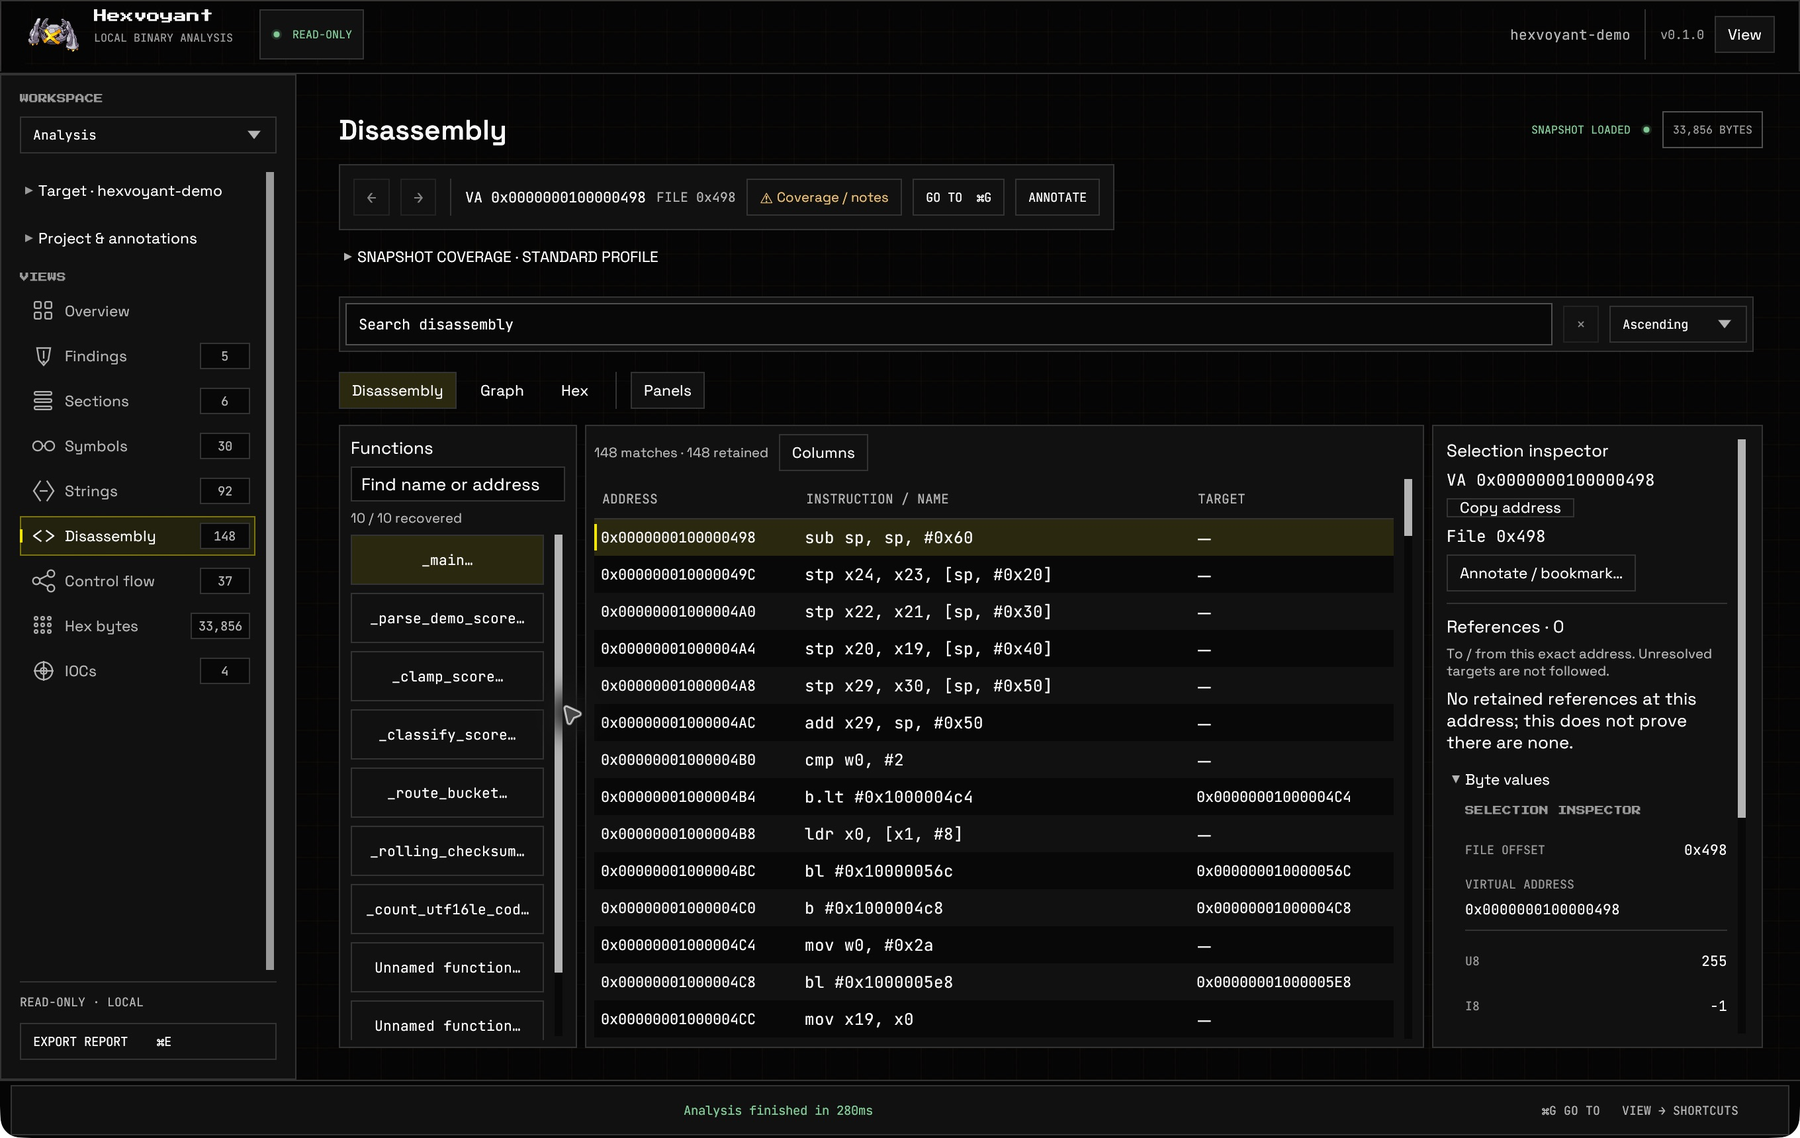Expand Project & annotations
The image size is (1800, 1138).
coord(111,238)
